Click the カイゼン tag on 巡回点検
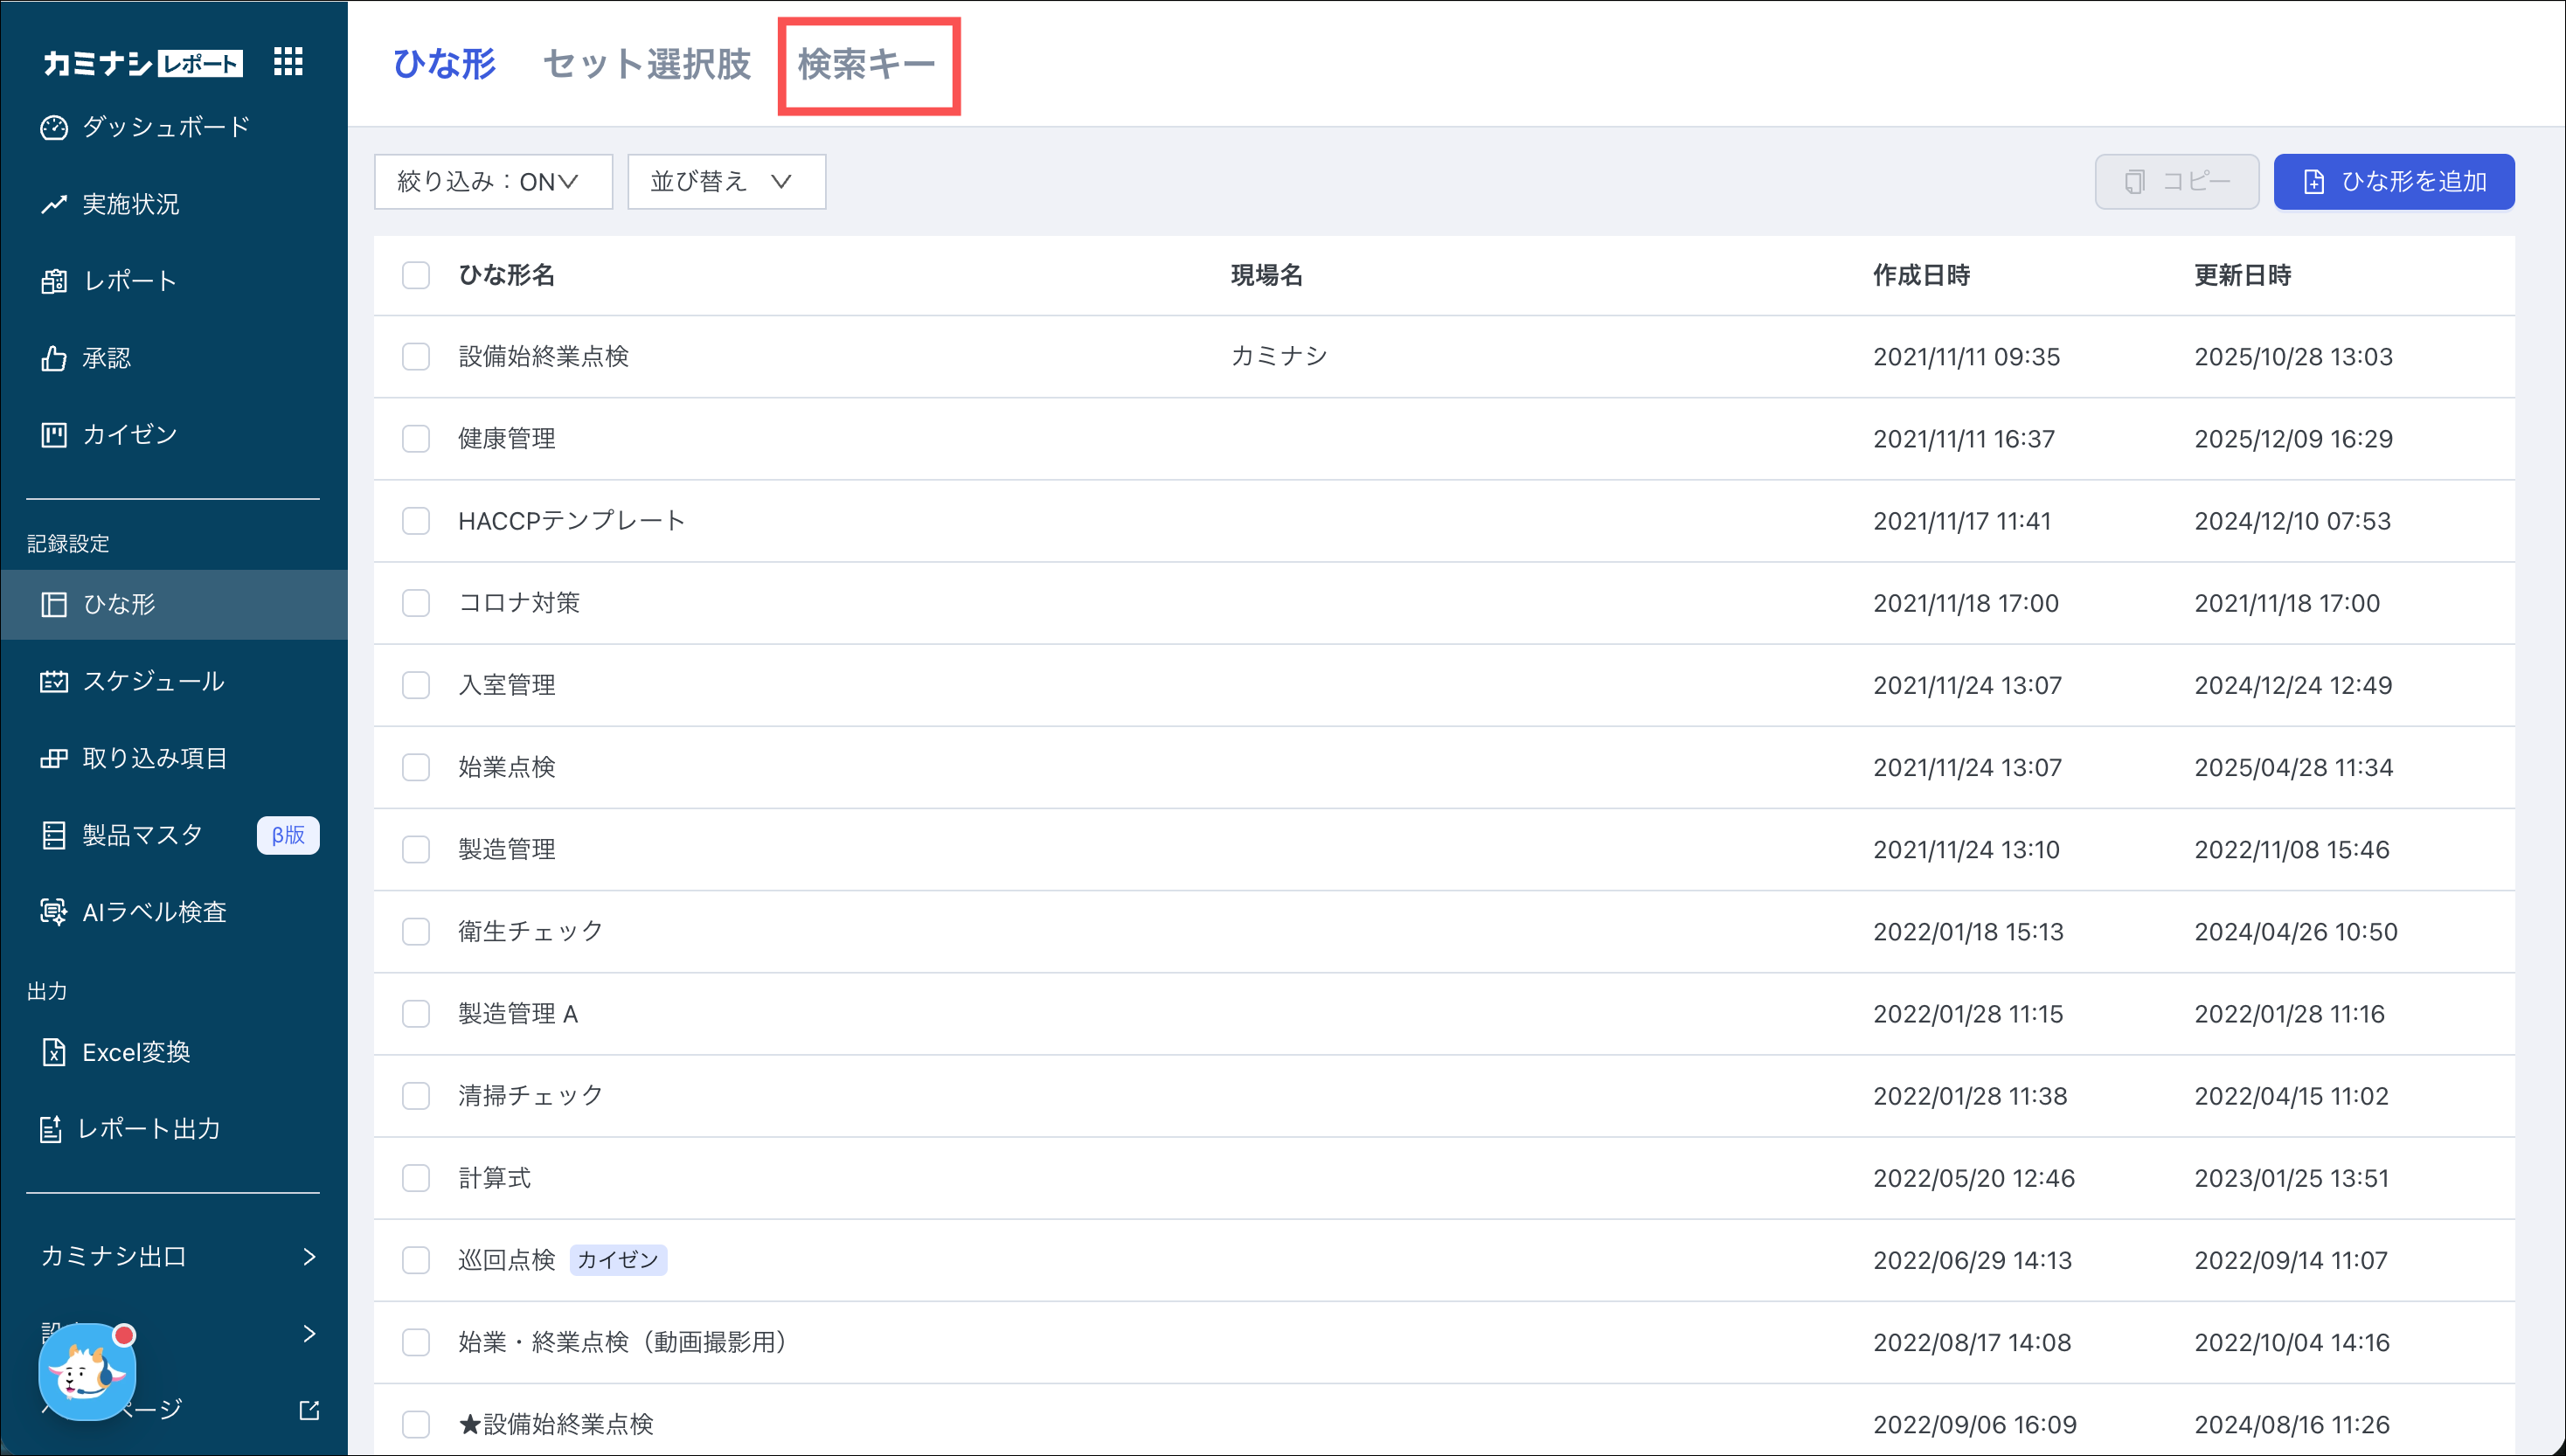 [618, 1260]
